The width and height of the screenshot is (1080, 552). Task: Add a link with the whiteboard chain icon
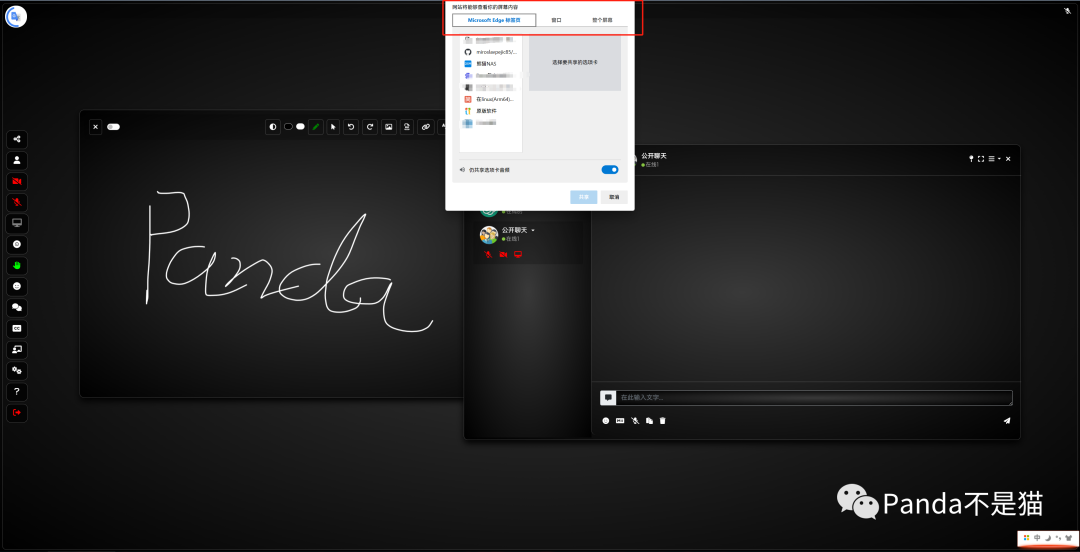(x=426, y=127)
